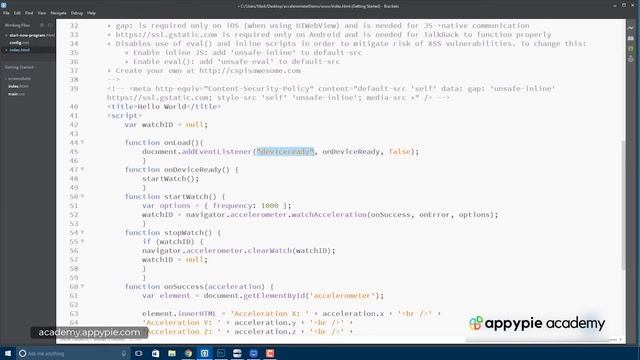Click clearWatch on line 56
Viewport: 640px width, 360px height.
pyautogui.click(x=270, y=250)
